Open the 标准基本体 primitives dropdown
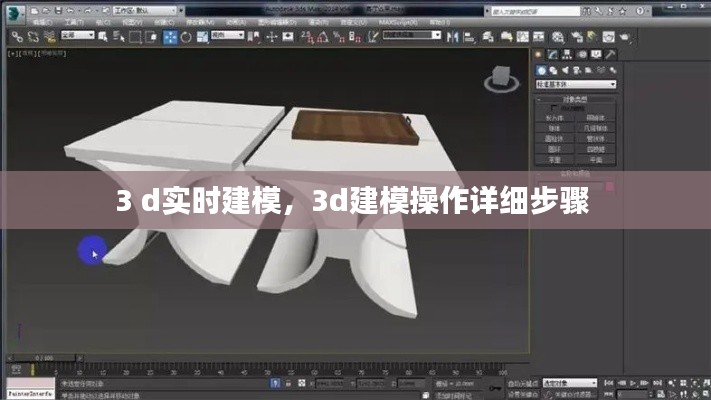The width and height of the screenshot is (711, 400). pyautogui.click(x=575, y=85)
